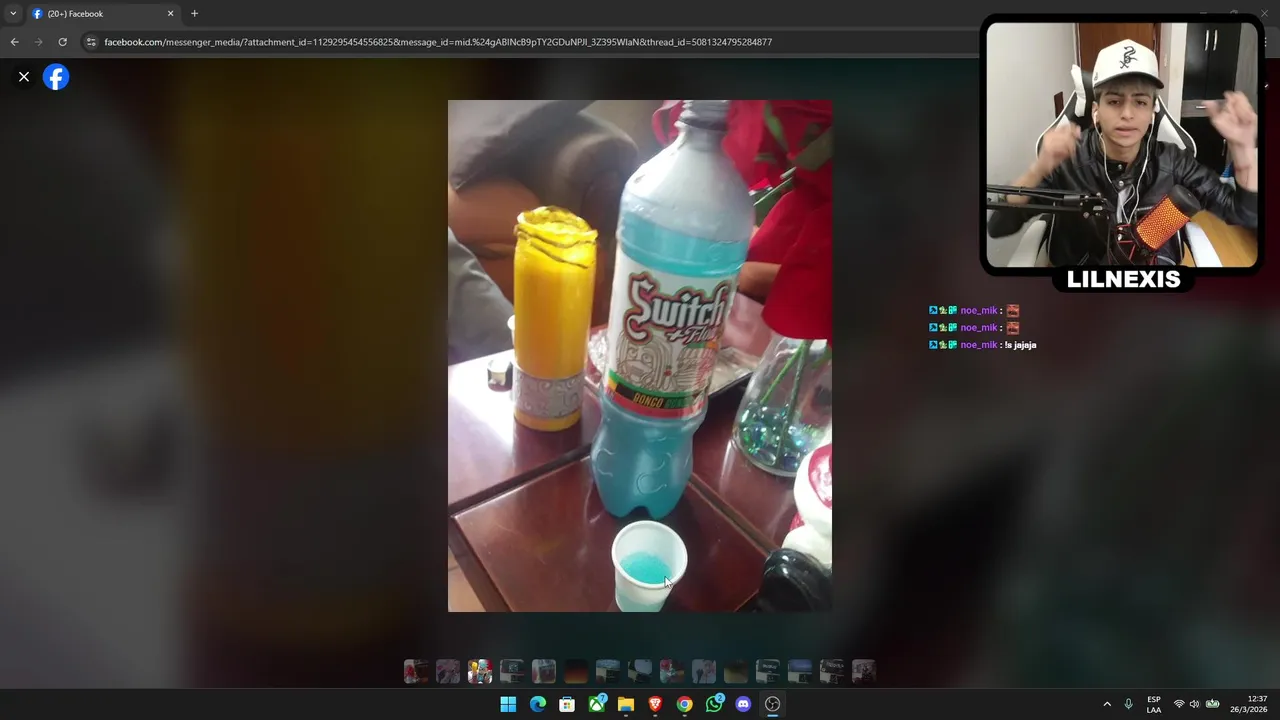
Task: Open the tab search dropdown arrow
Action: (x=13, y=14)
